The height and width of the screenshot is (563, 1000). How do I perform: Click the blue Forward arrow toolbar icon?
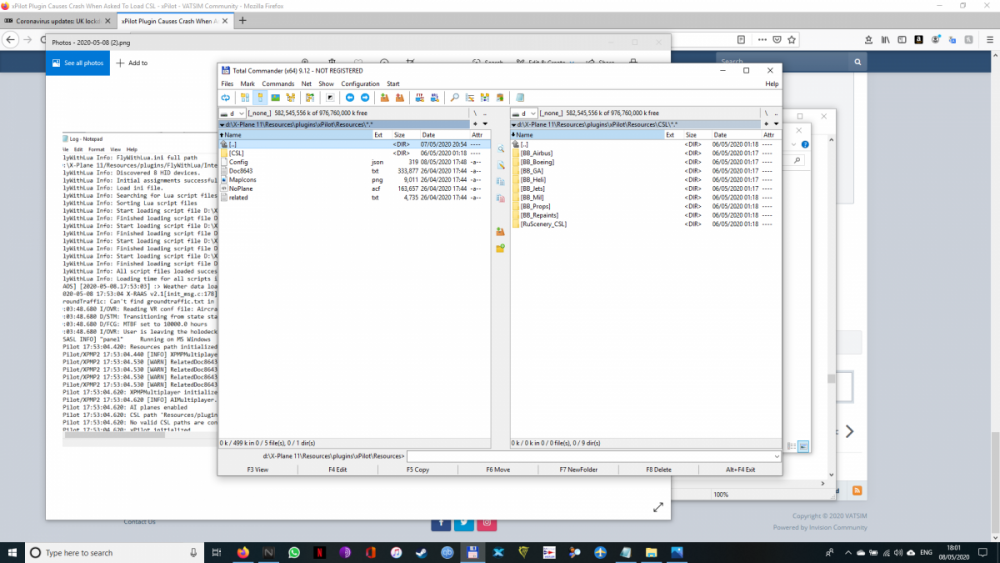[365, 98]
